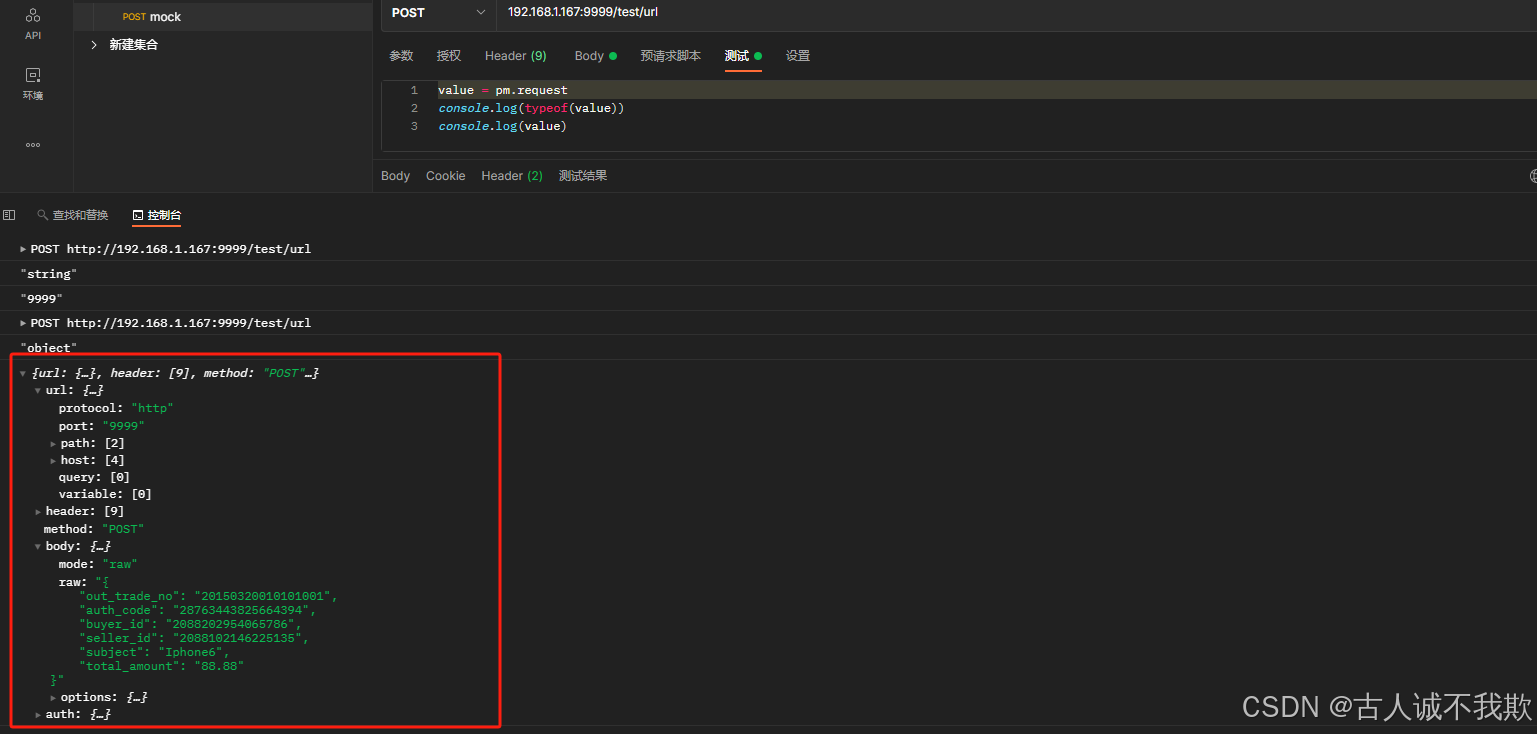This screenshot has height=734, width=1537.
Task: Open the 测试结果 response tab
Action: 583,176
